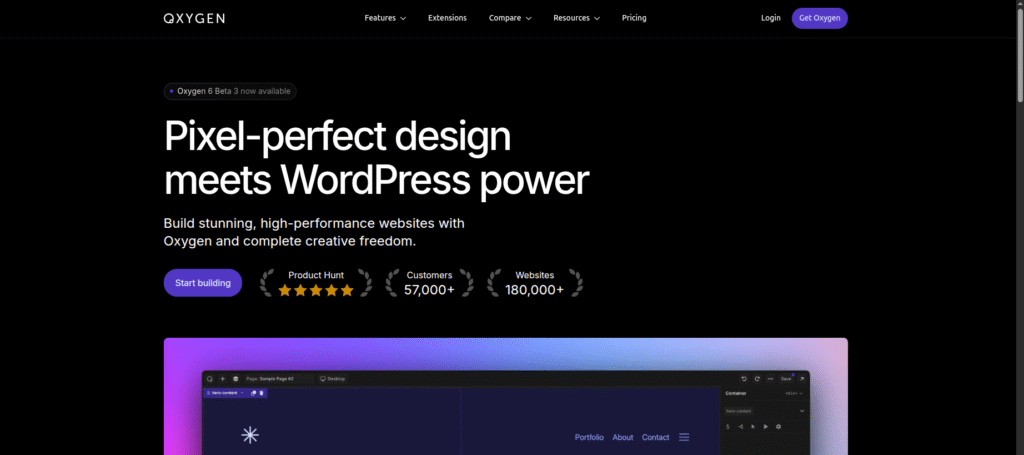Click About in the preview navigation
This screenshot has width=1024, height=455.
coord(623,437)
